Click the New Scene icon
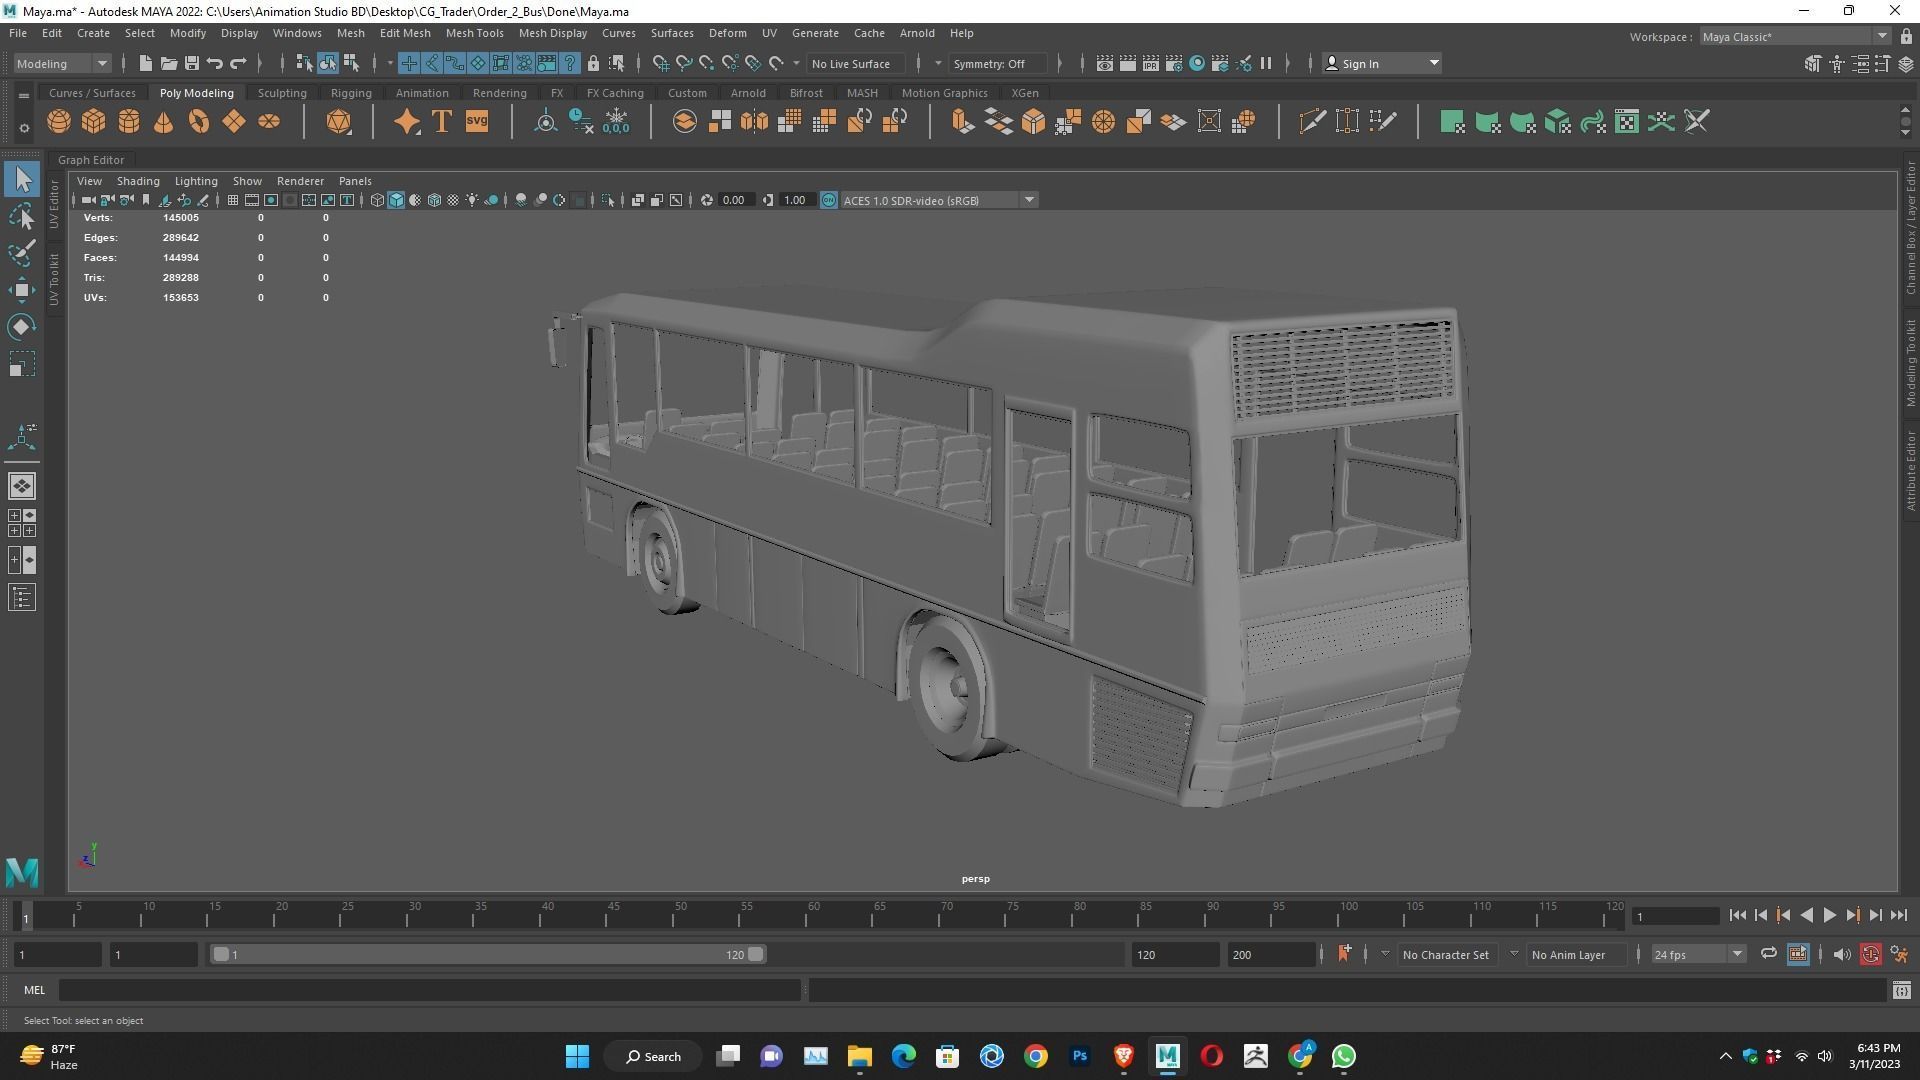The height and width of the screenshot is (1080, 1920). point(146,63)
